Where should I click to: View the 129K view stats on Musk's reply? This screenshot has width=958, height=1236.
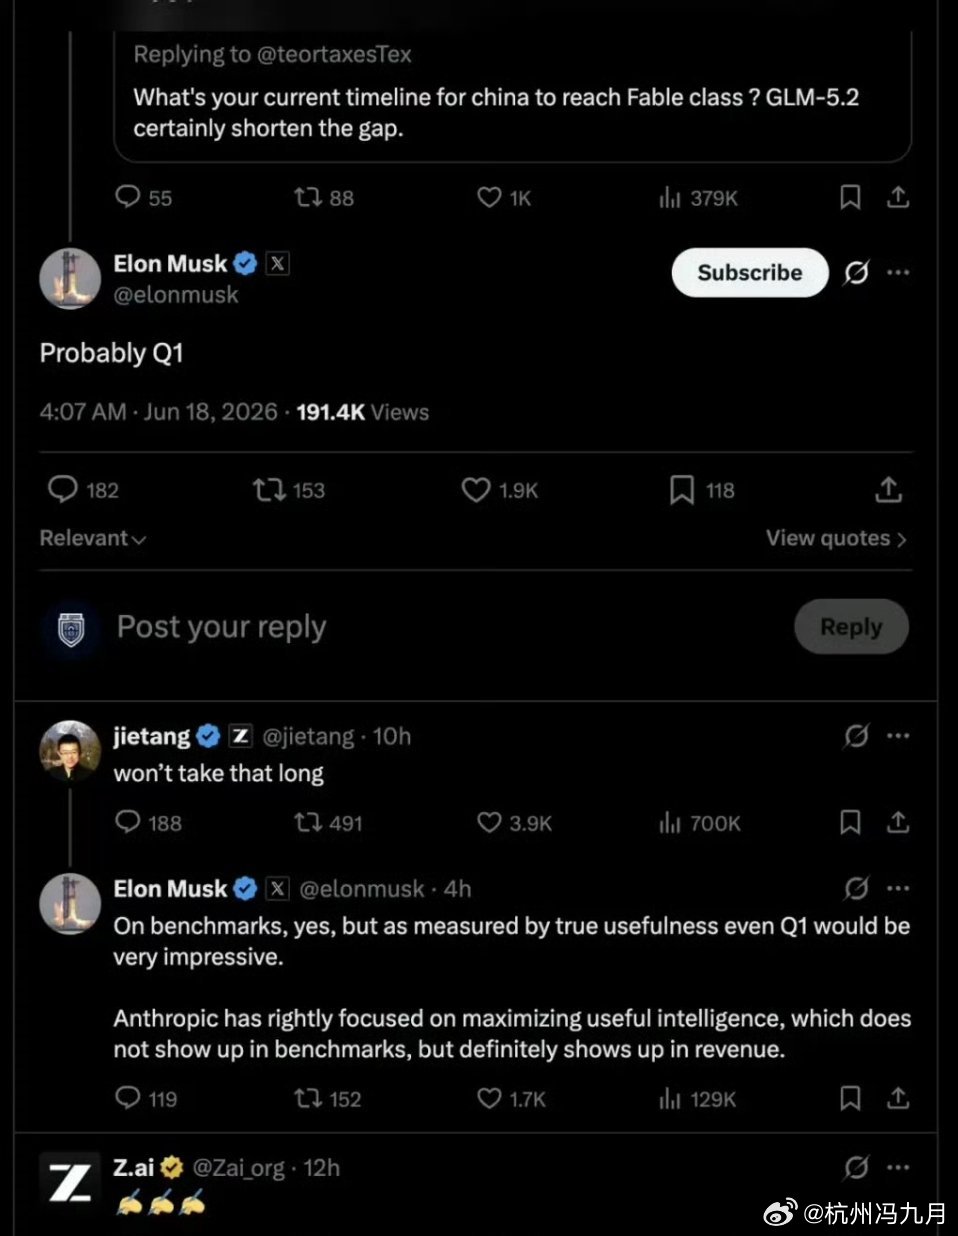click(x=697, y=1099)
